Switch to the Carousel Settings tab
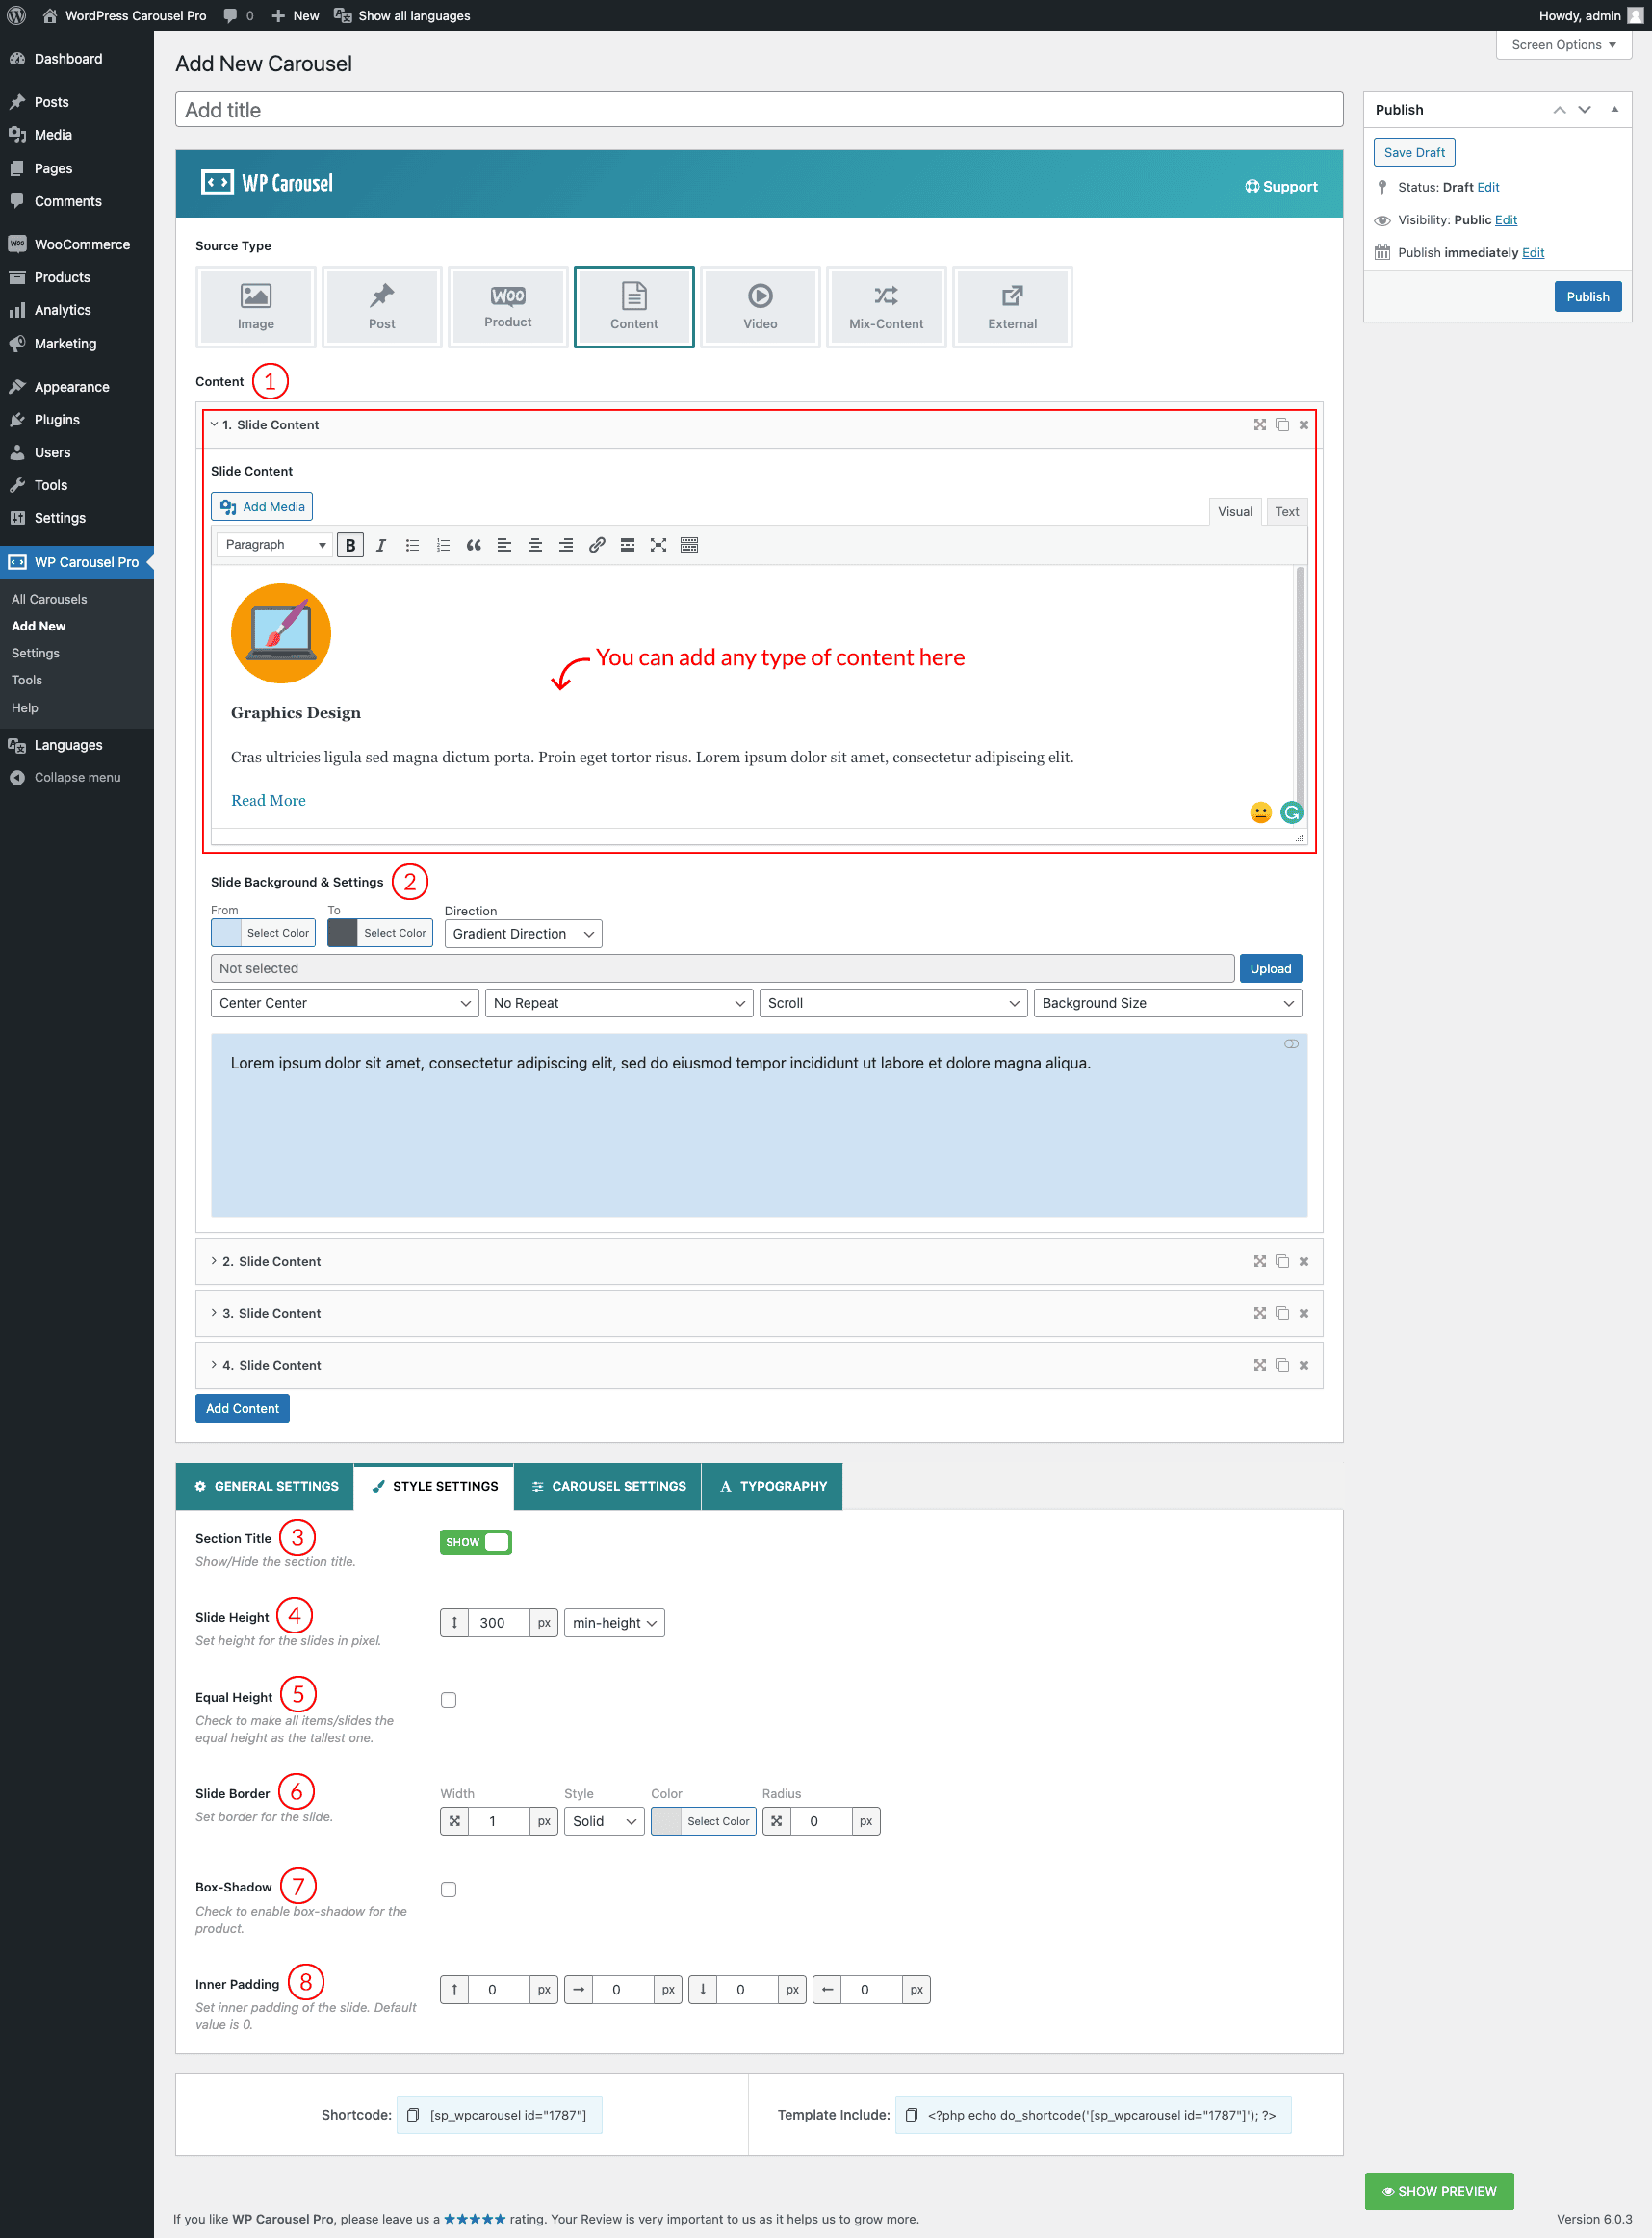This screenshot has width=1652, height=2238. tap(608, 1486)
